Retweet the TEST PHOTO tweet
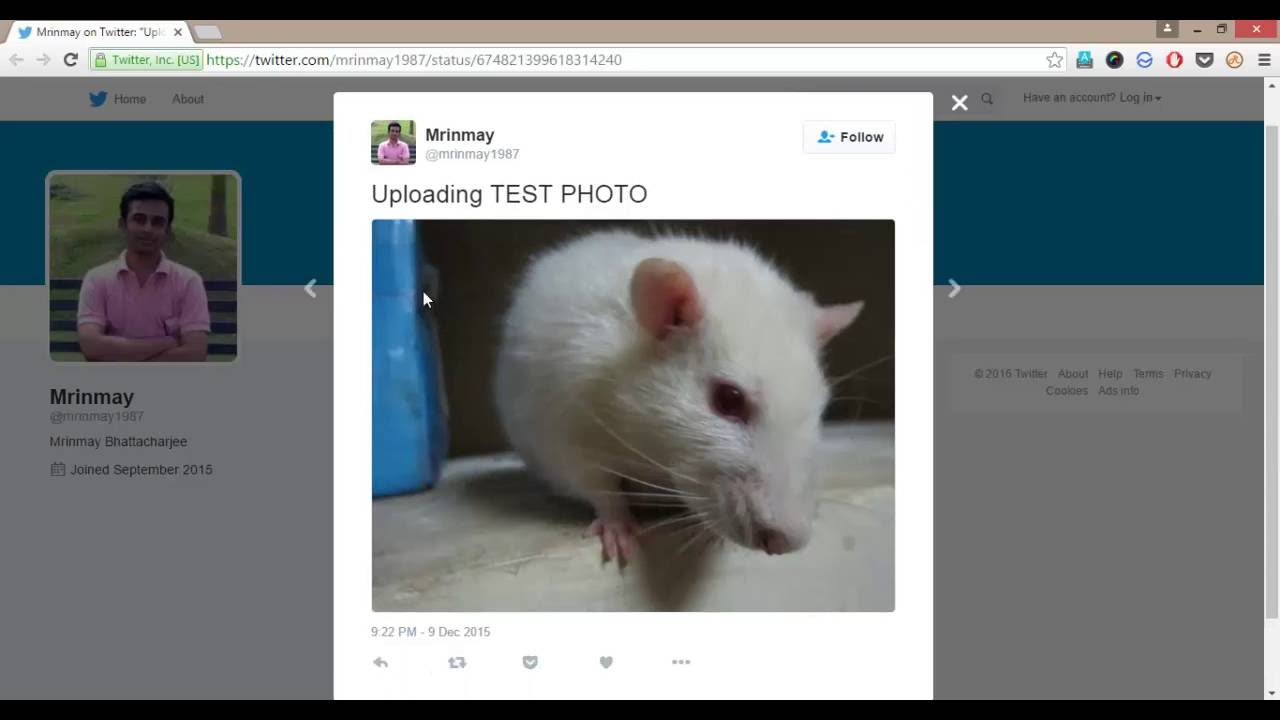 click(457, 662)
